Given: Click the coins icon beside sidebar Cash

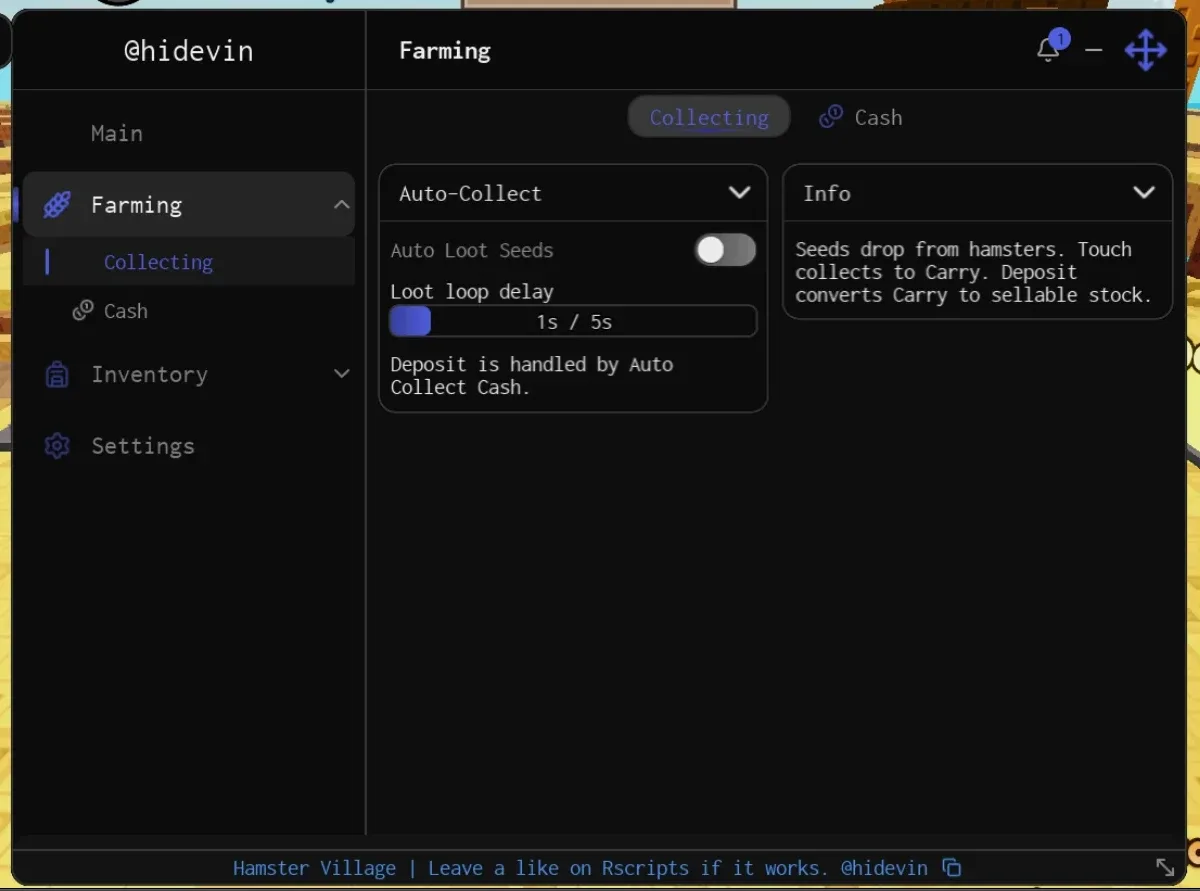Looking at the screenshot, I should pos(83,311).
